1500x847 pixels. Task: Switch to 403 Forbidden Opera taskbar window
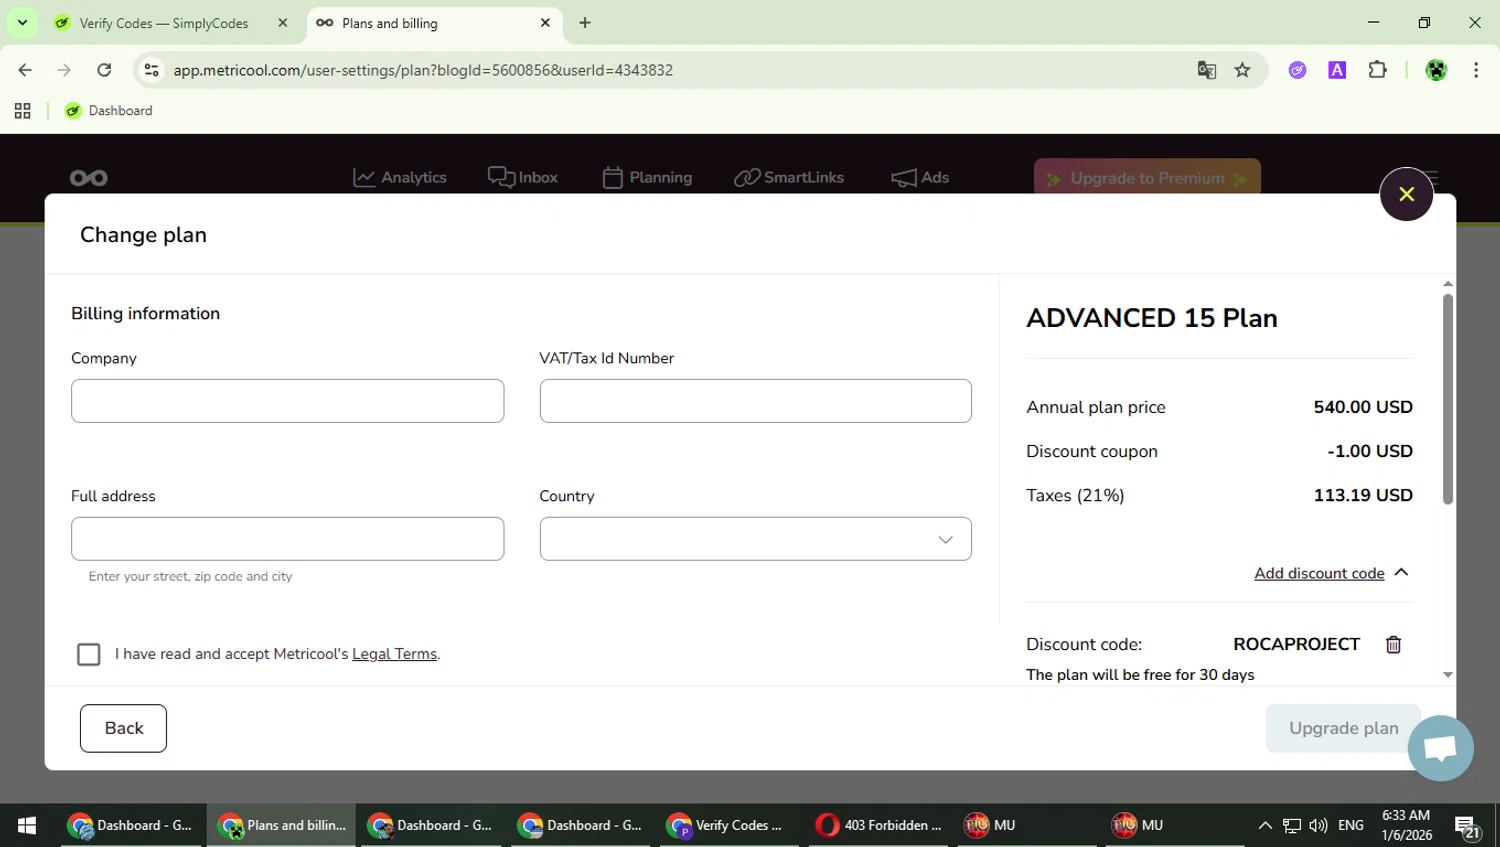[879, 825]
